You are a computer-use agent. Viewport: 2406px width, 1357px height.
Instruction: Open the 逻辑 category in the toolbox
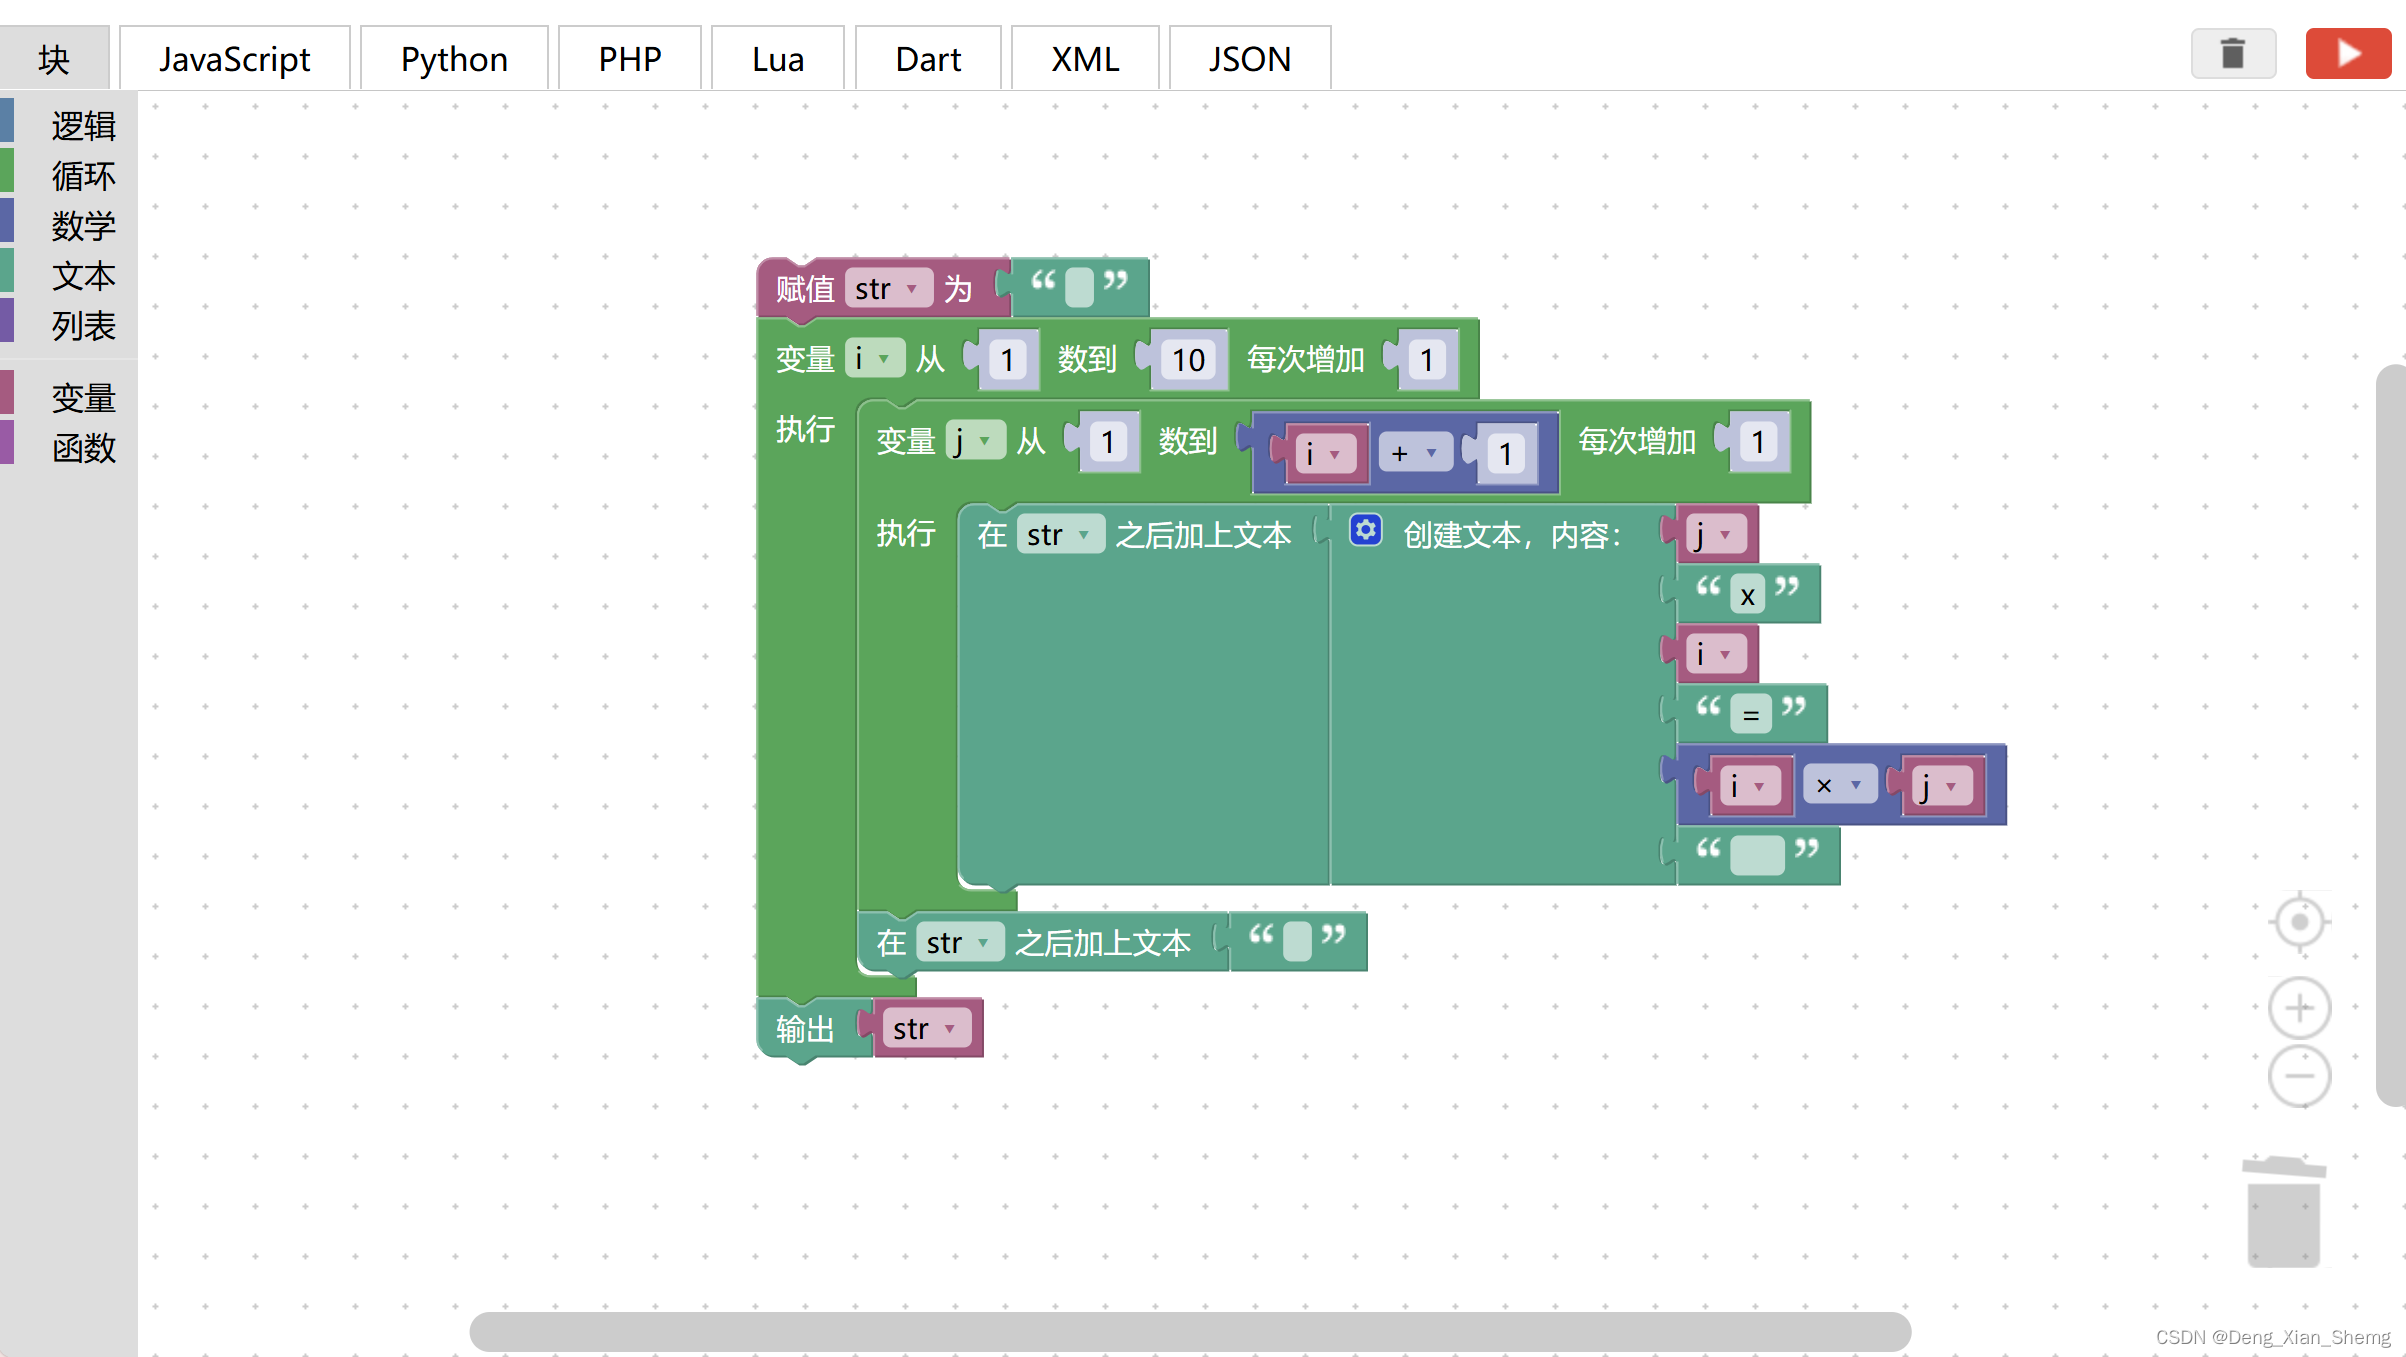(69, 125)
